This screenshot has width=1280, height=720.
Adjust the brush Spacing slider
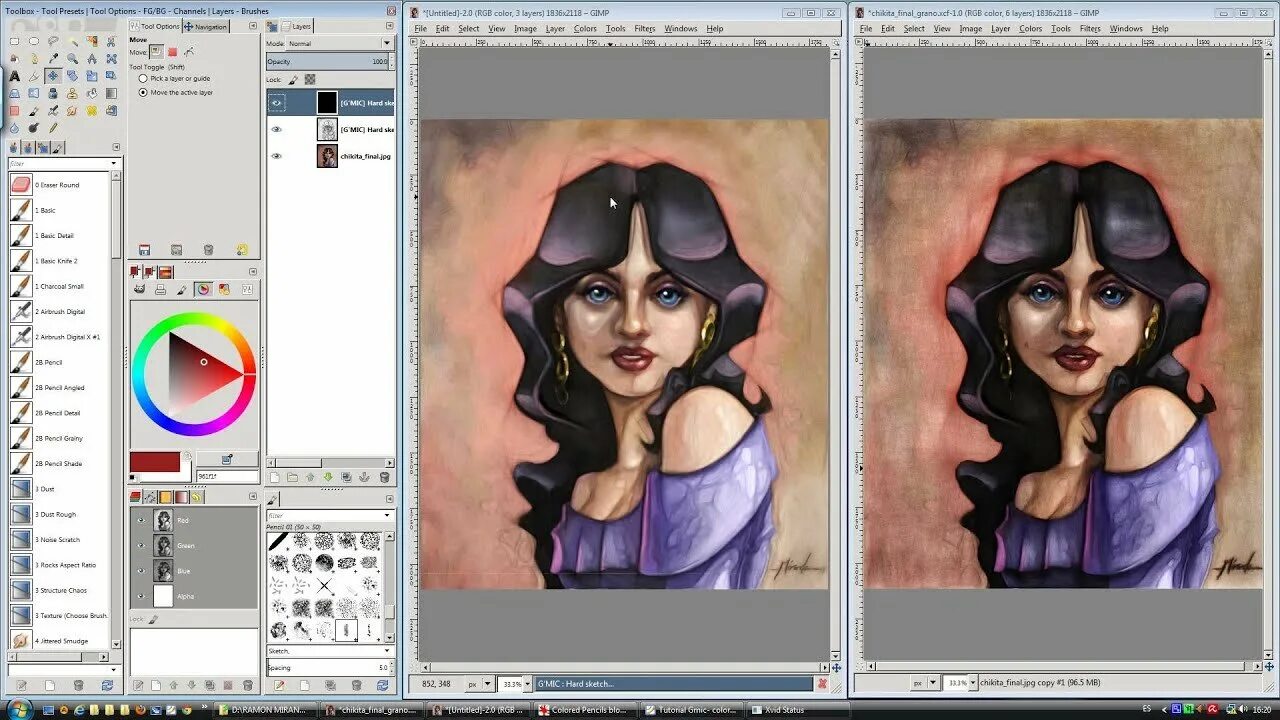click(328, 667)
